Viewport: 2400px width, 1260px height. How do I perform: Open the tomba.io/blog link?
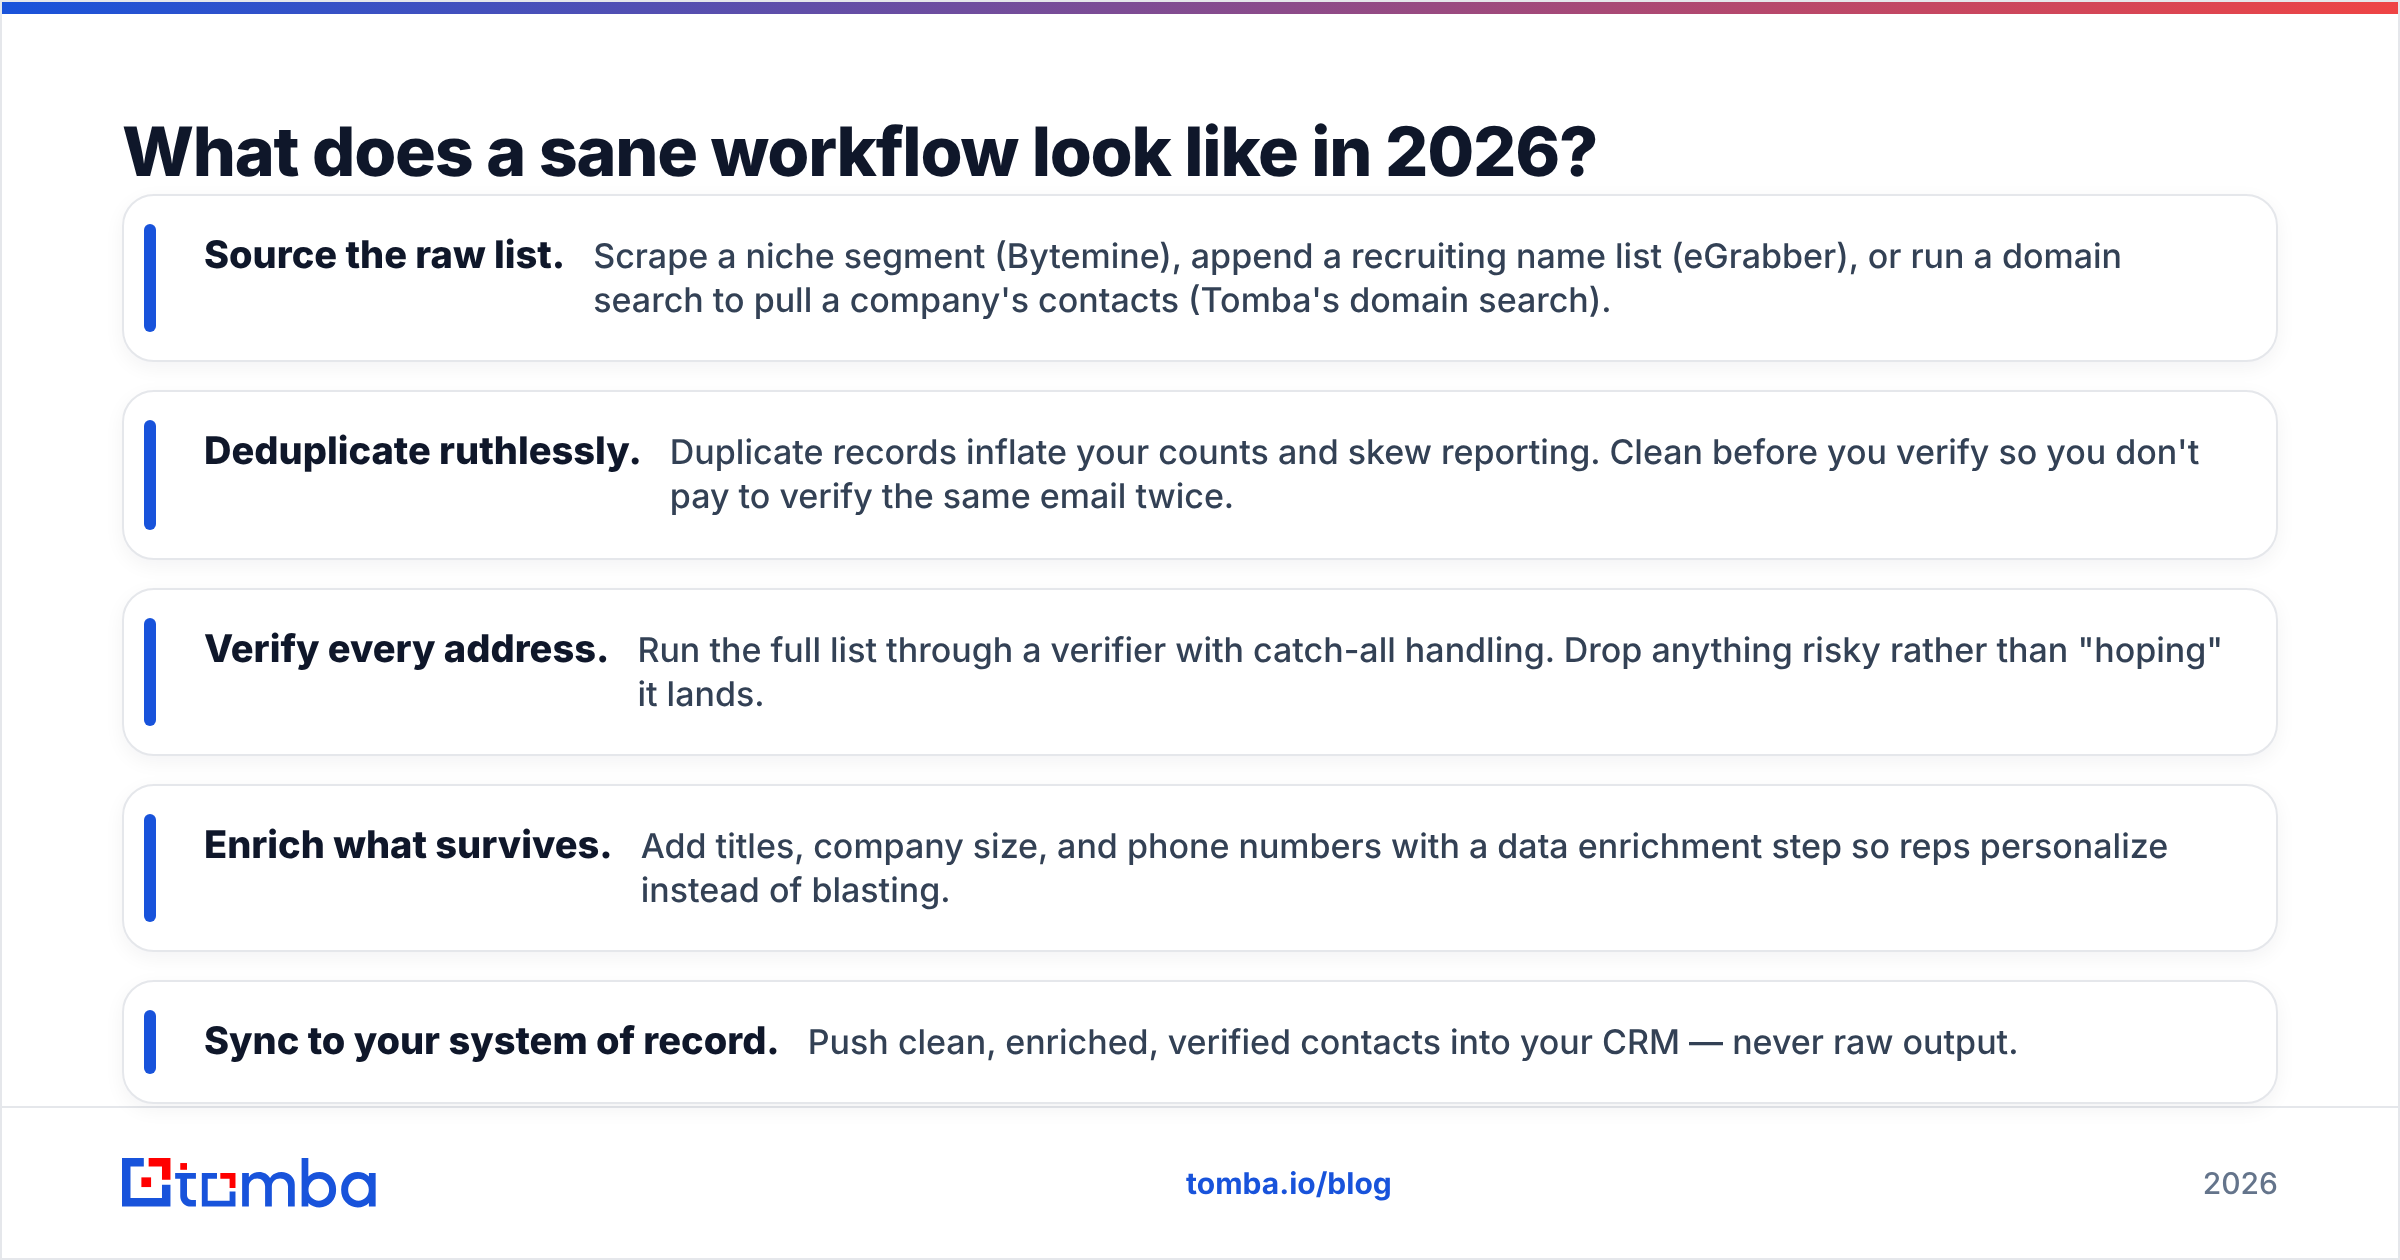(x=1288, y=1184)
